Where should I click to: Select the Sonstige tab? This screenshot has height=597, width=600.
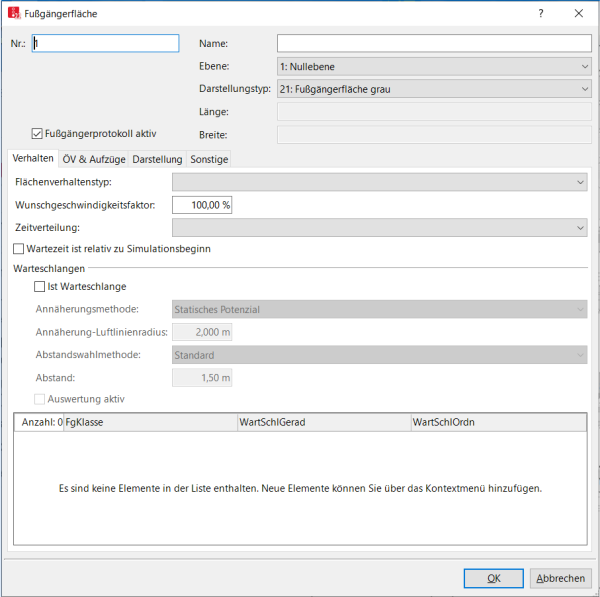point(209,159)
